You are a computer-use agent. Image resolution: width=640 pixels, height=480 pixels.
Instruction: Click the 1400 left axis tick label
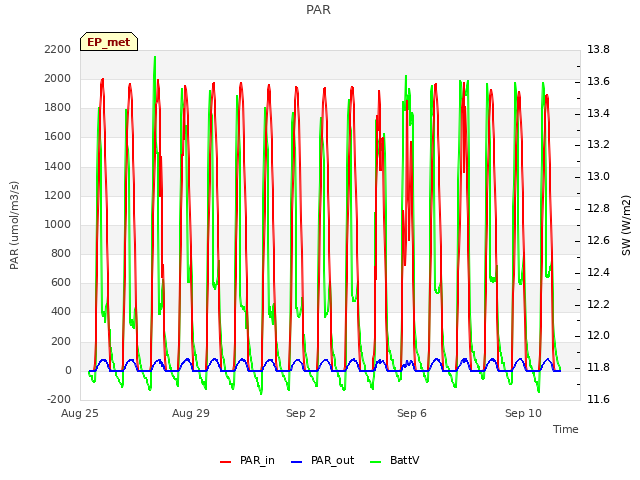(x=58, y=166)
